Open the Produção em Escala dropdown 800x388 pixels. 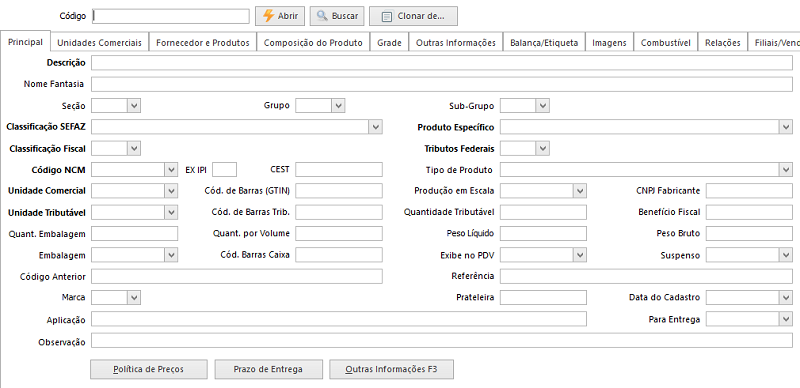pyautogui.click(x=580, y=191)
